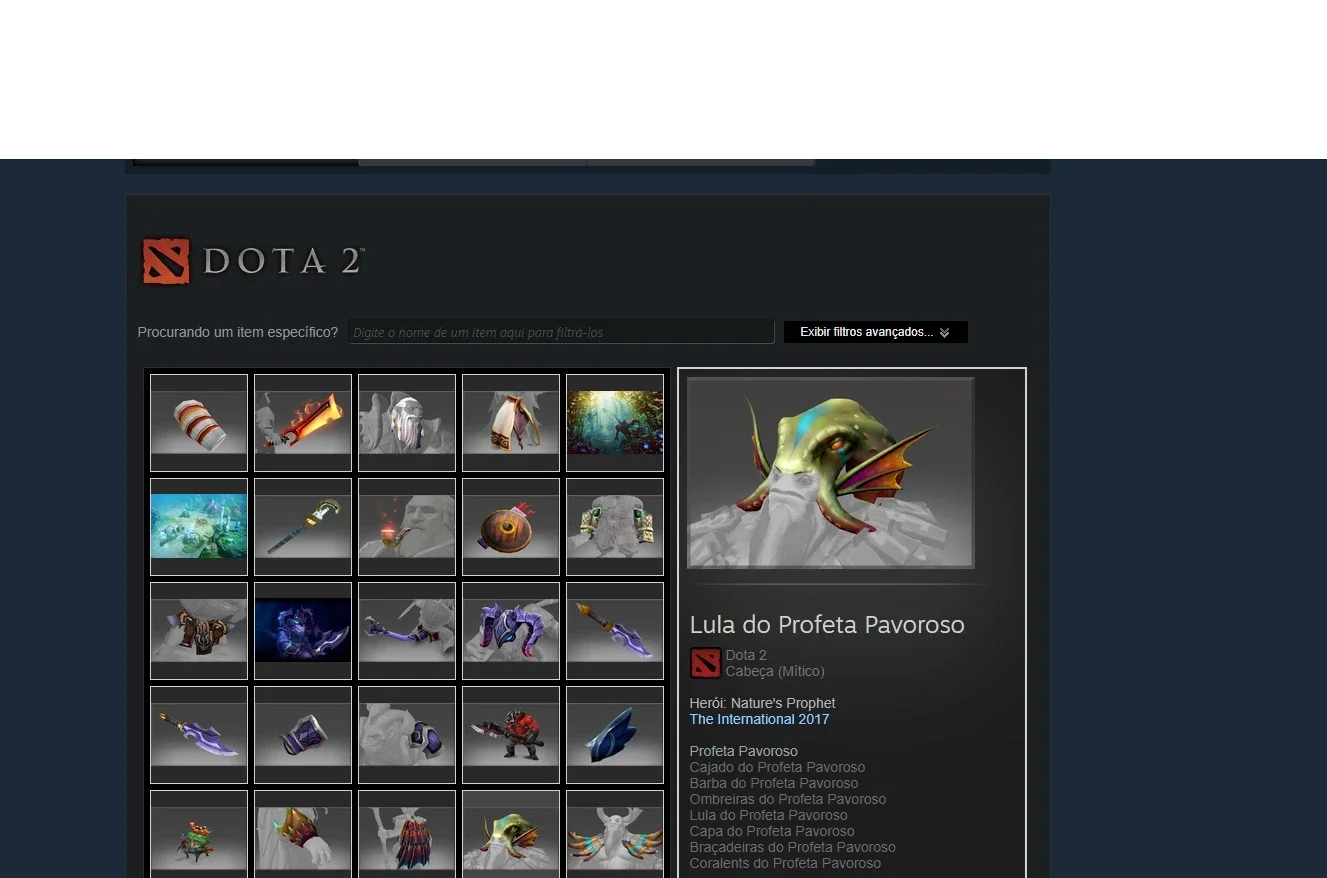Select the slender purple dagger with wrapped grip
This screenshot has width=1327, height=878.
[x=615, y=631]
